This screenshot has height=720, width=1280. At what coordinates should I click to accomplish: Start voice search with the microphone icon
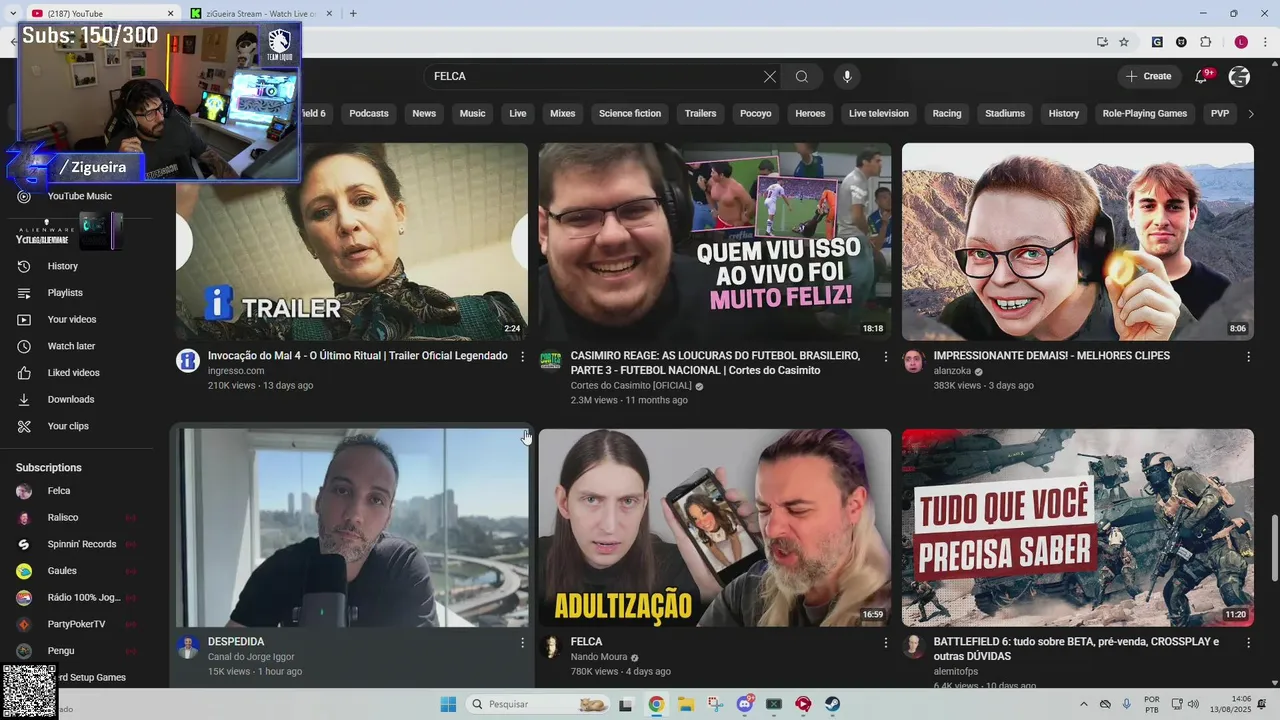pos(847,77)
